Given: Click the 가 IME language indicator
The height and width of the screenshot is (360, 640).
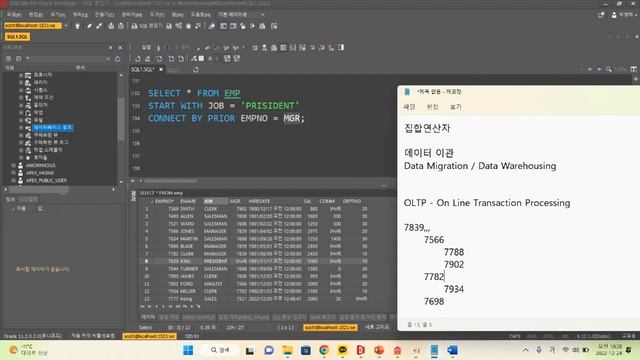Looking at the screenshot, I should click(552, 350).
